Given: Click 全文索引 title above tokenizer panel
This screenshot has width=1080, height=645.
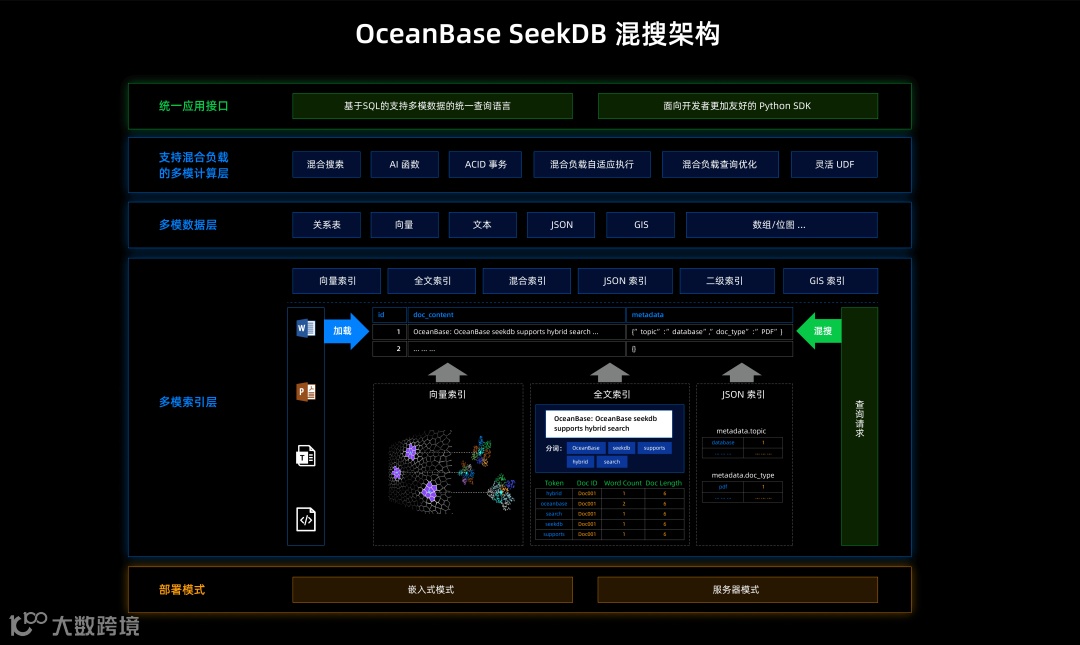Looking at the screenshot, I should pyautogui.click(x=612, y=395).
